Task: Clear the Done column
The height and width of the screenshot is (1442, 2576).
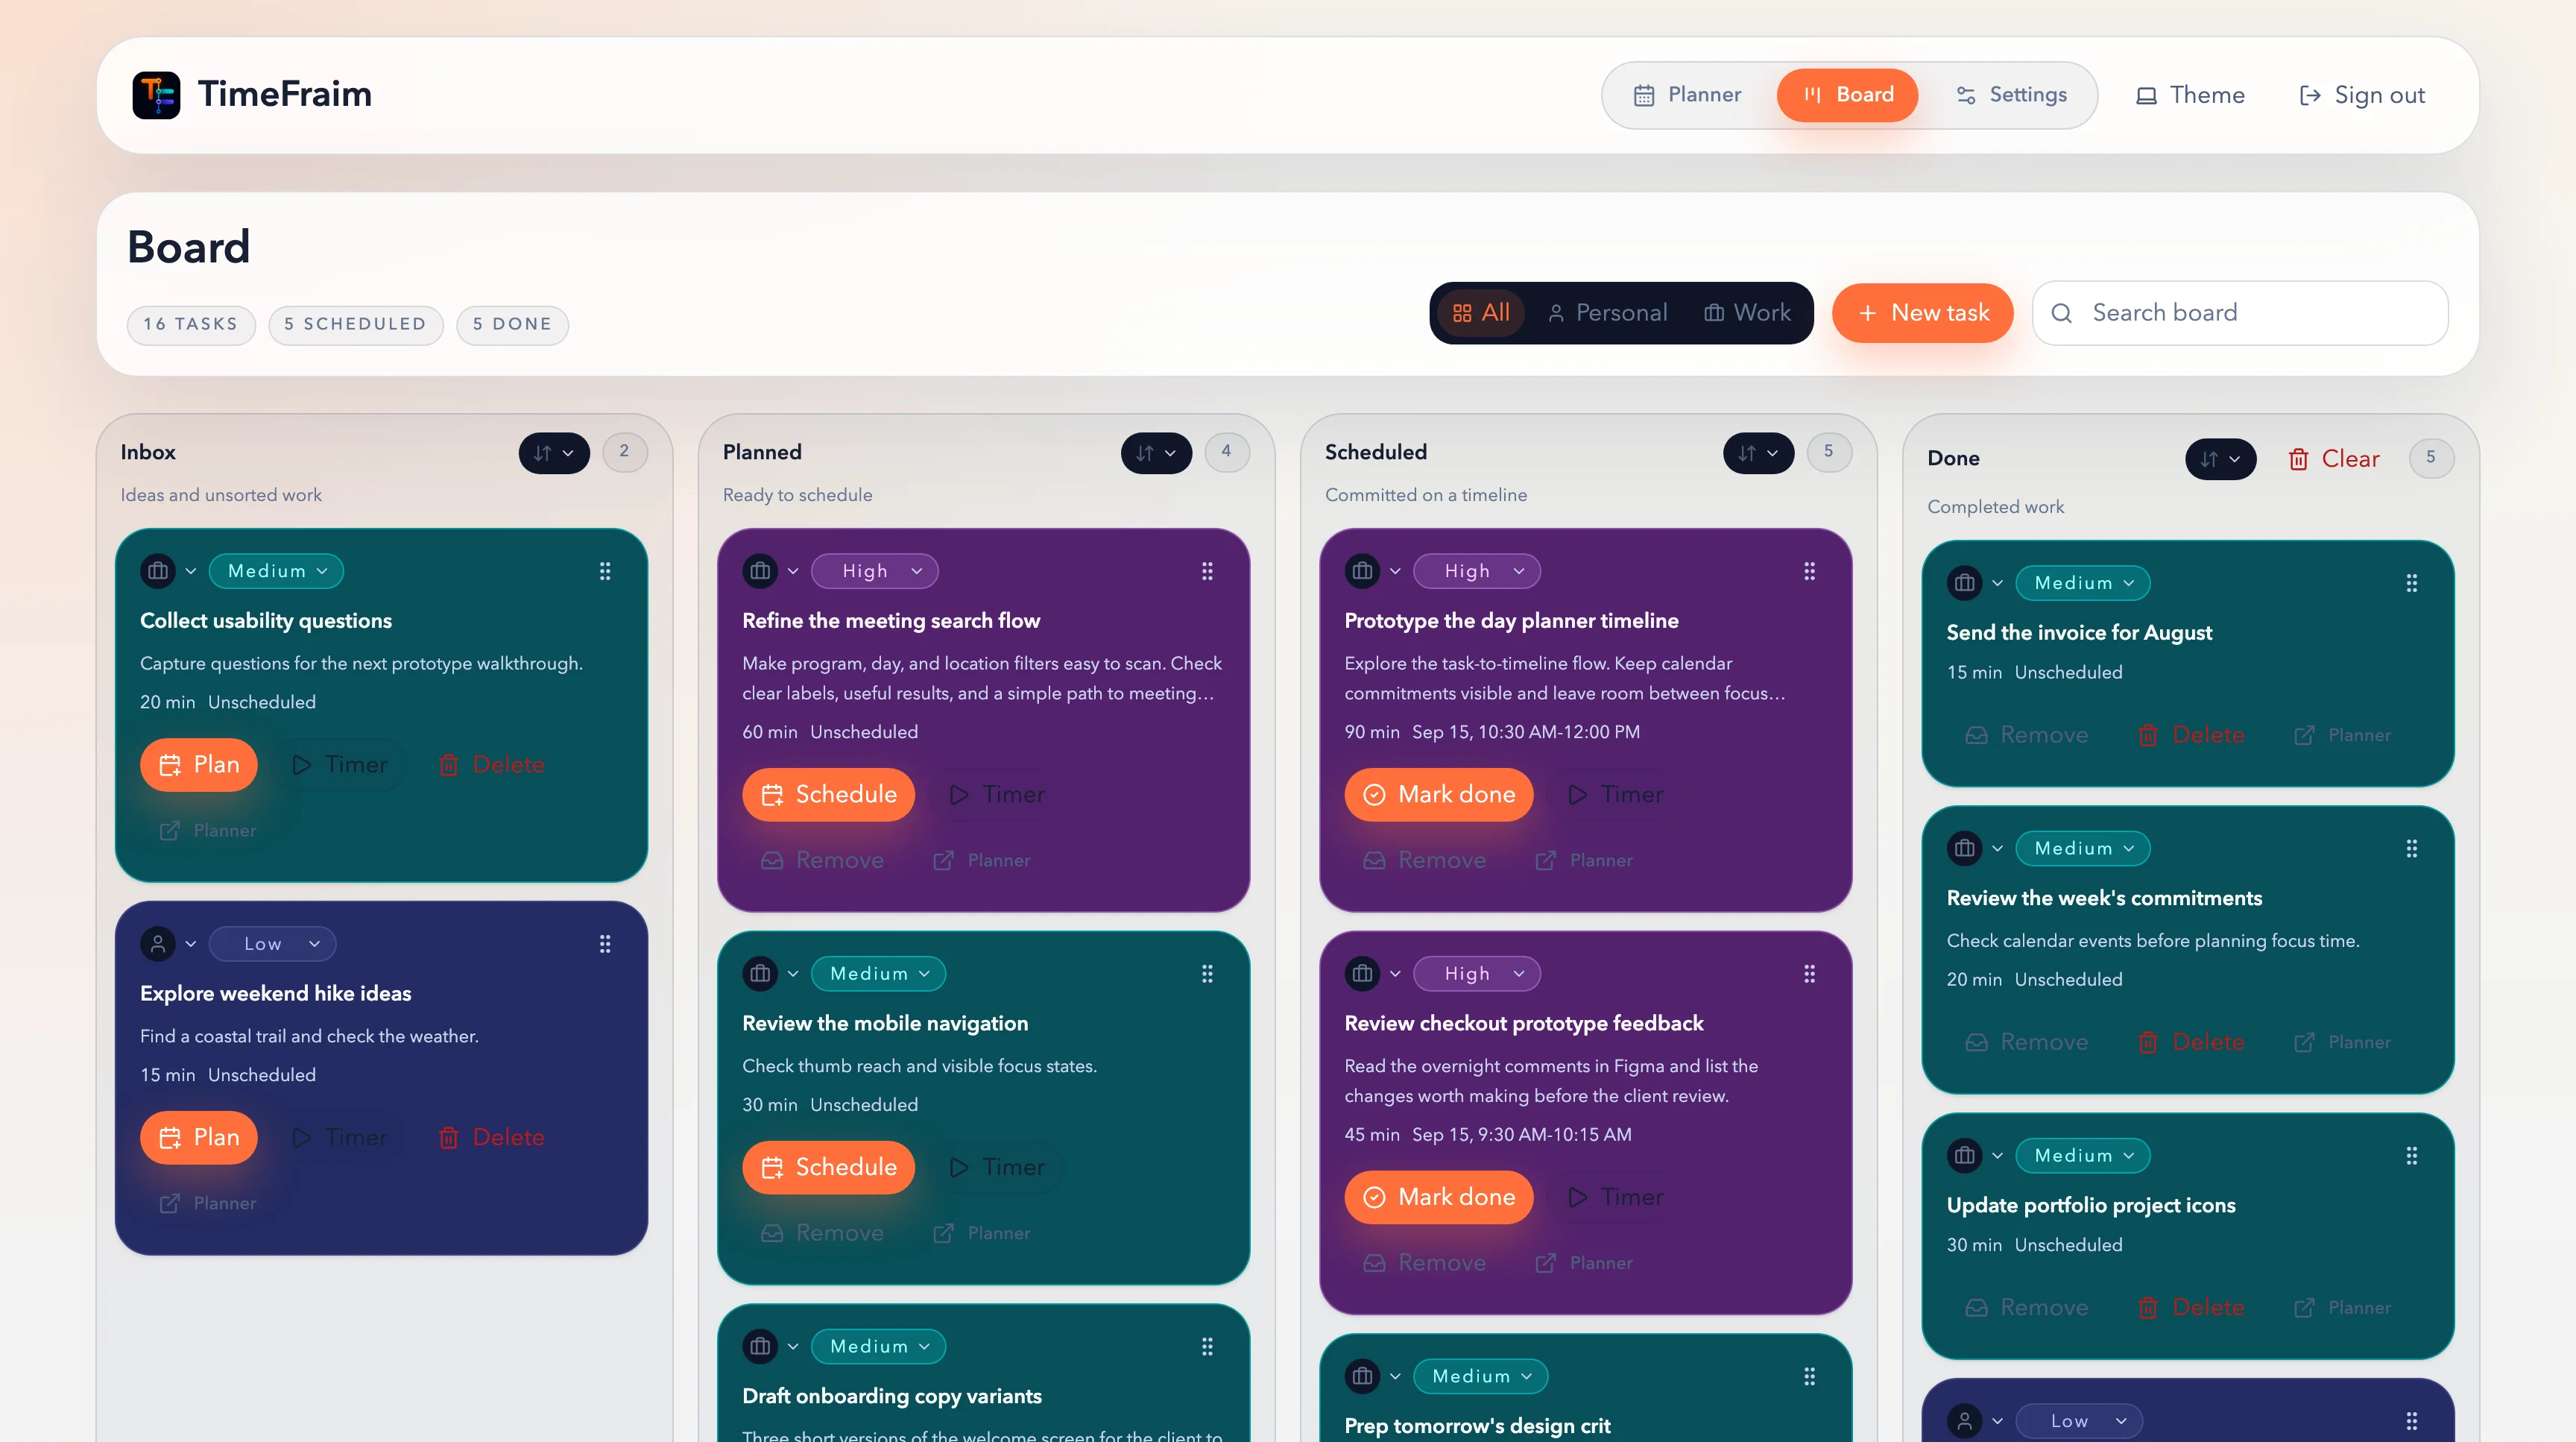Action: coord(2333,459)
